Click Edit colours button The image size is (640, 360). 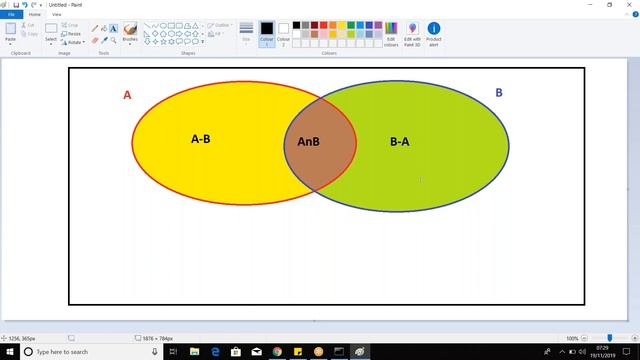[391, 34]
